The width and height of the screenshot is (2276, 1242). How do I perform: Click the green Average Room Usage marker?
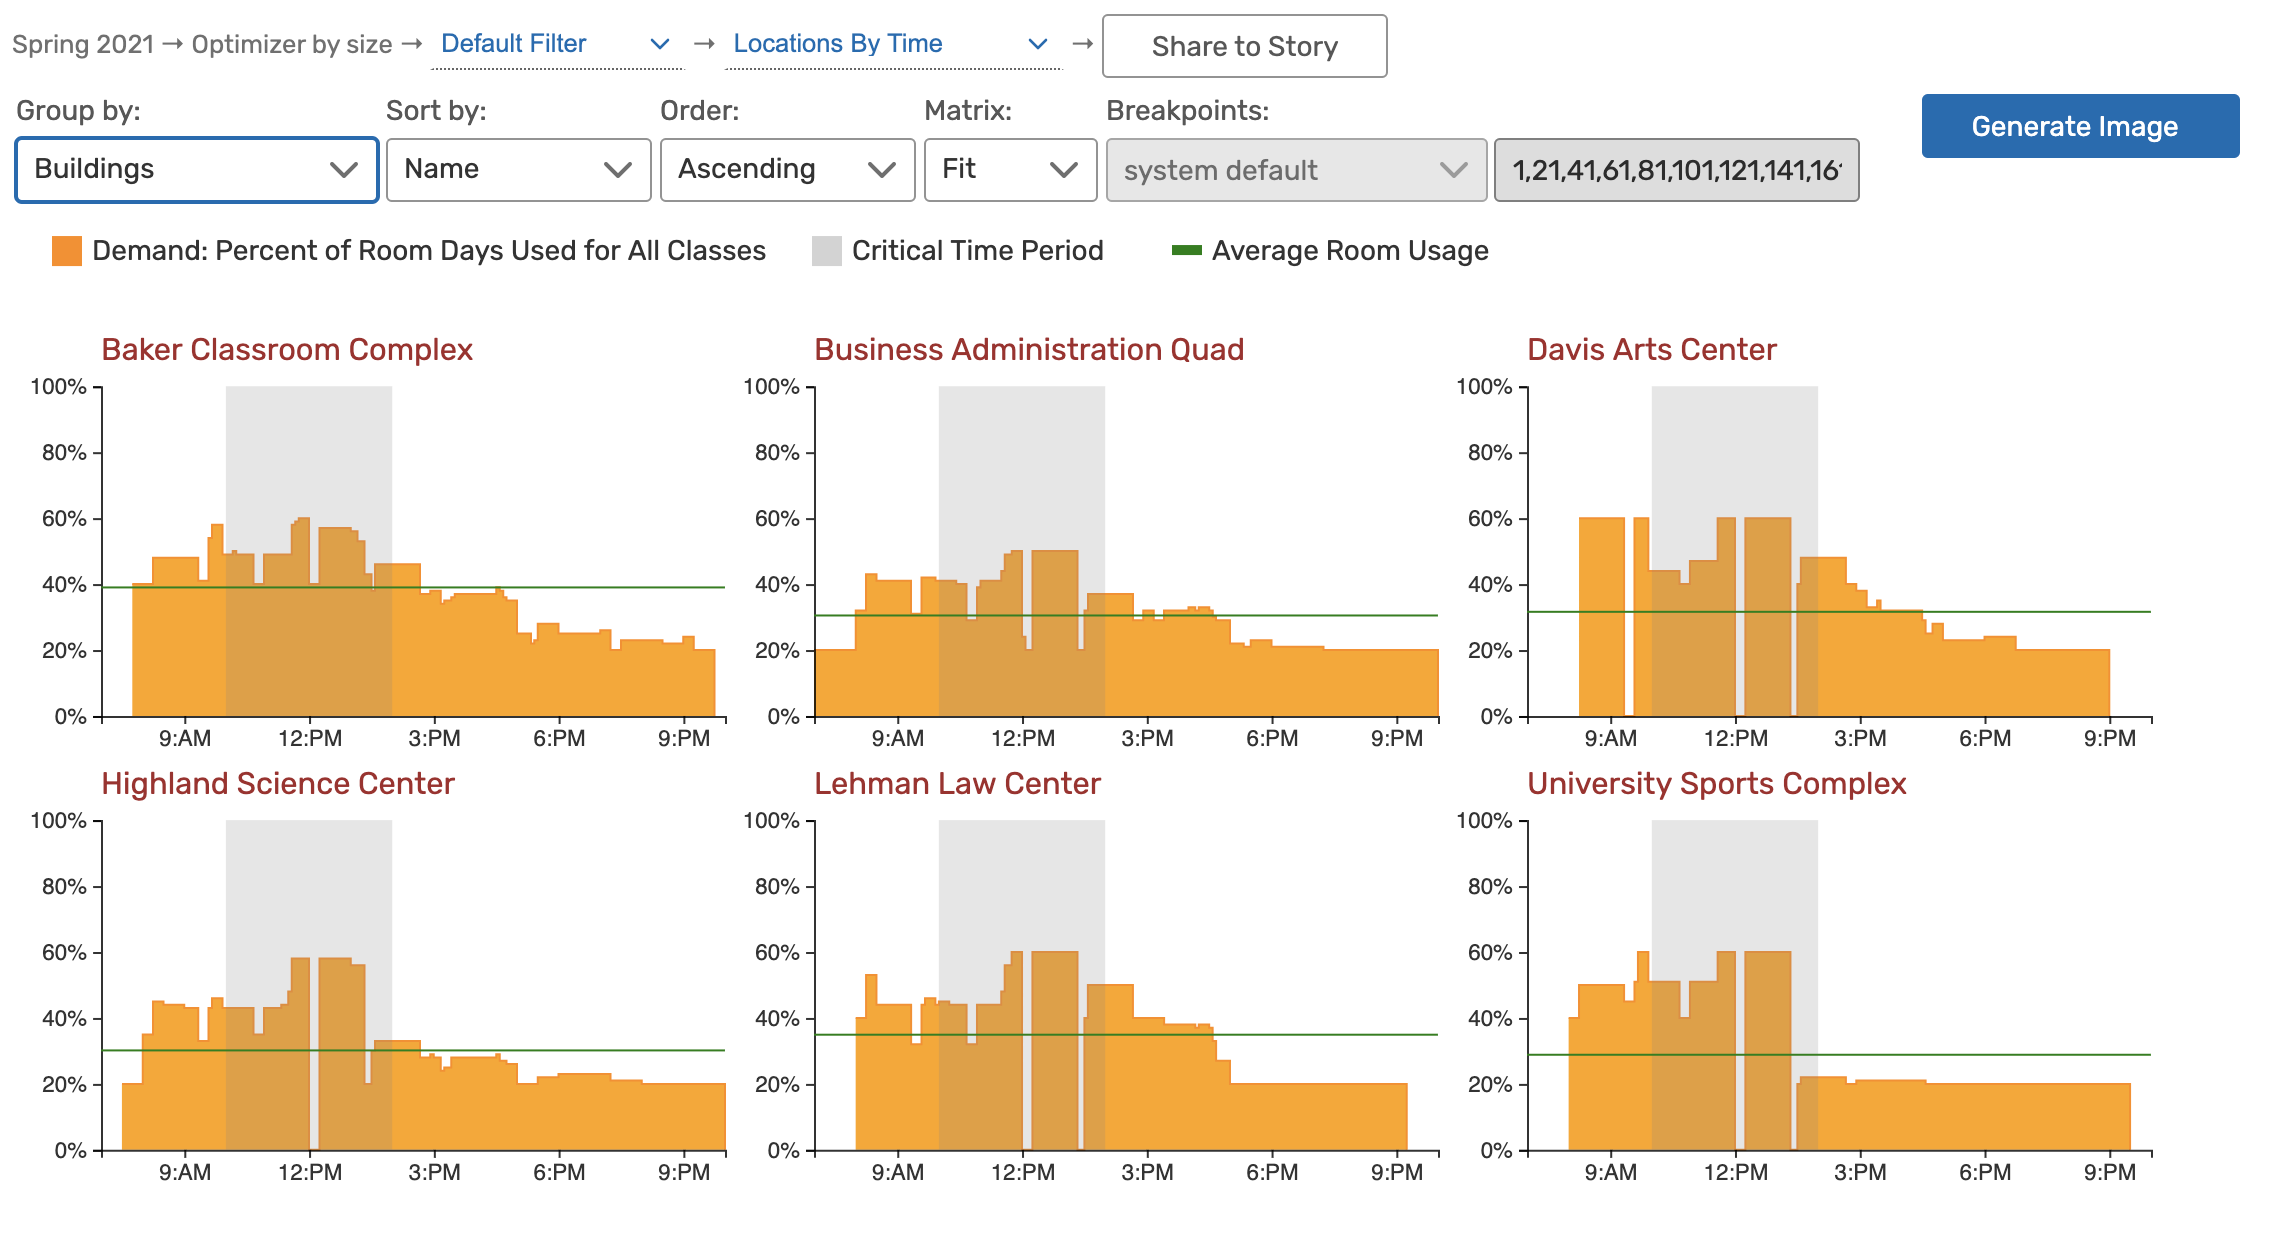coord(1186,251)
